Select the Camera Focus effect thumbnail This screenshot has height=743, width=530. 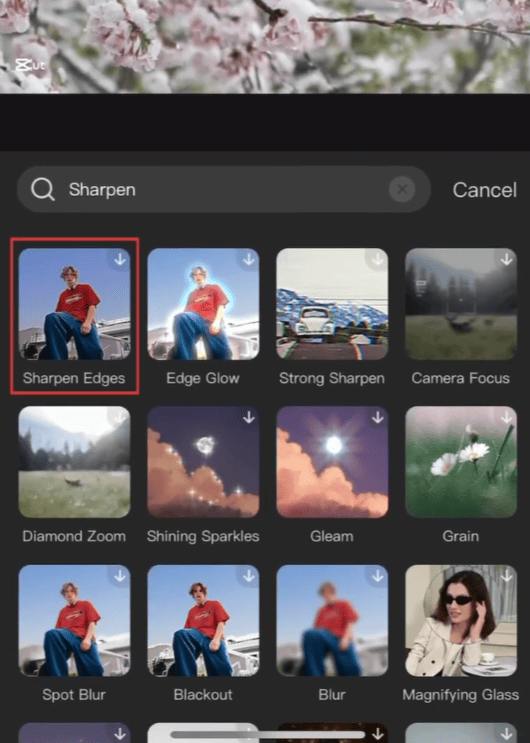pos(461,304)
